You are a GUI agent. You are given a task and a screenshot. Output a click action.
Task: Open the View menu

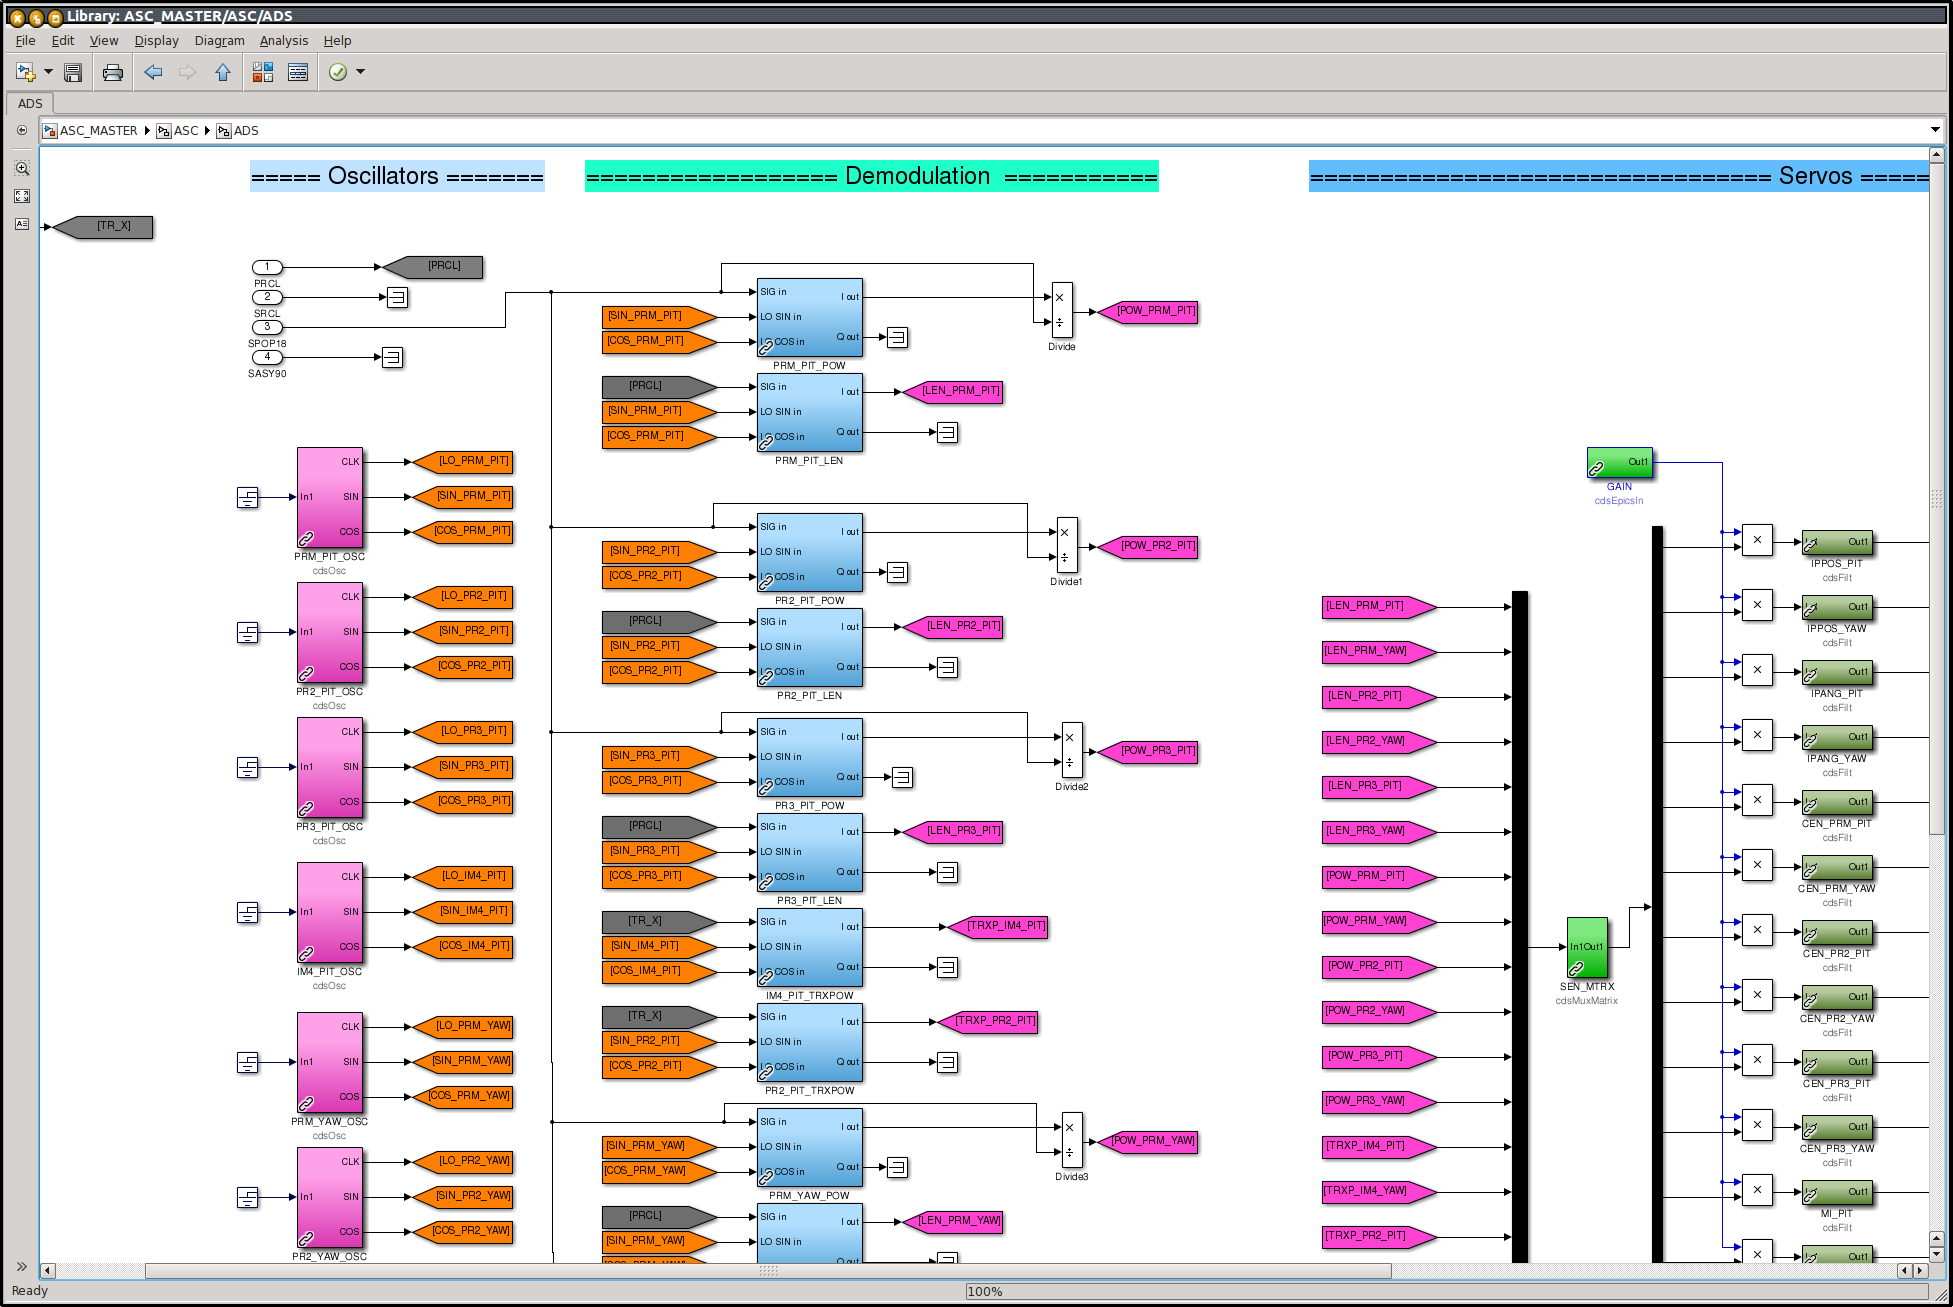tap(104, 41)
